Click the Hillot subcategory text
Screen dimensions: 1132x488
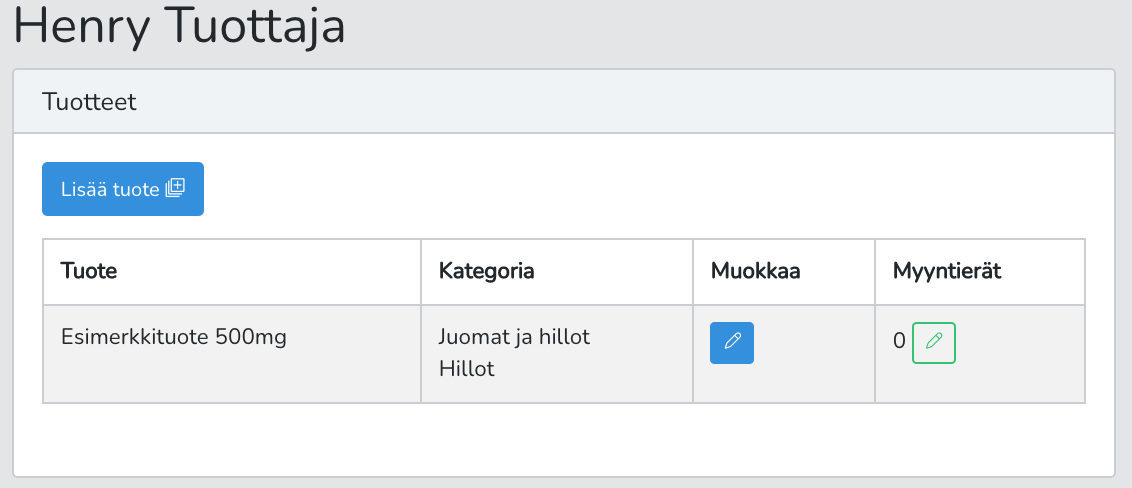coord(466,369)
